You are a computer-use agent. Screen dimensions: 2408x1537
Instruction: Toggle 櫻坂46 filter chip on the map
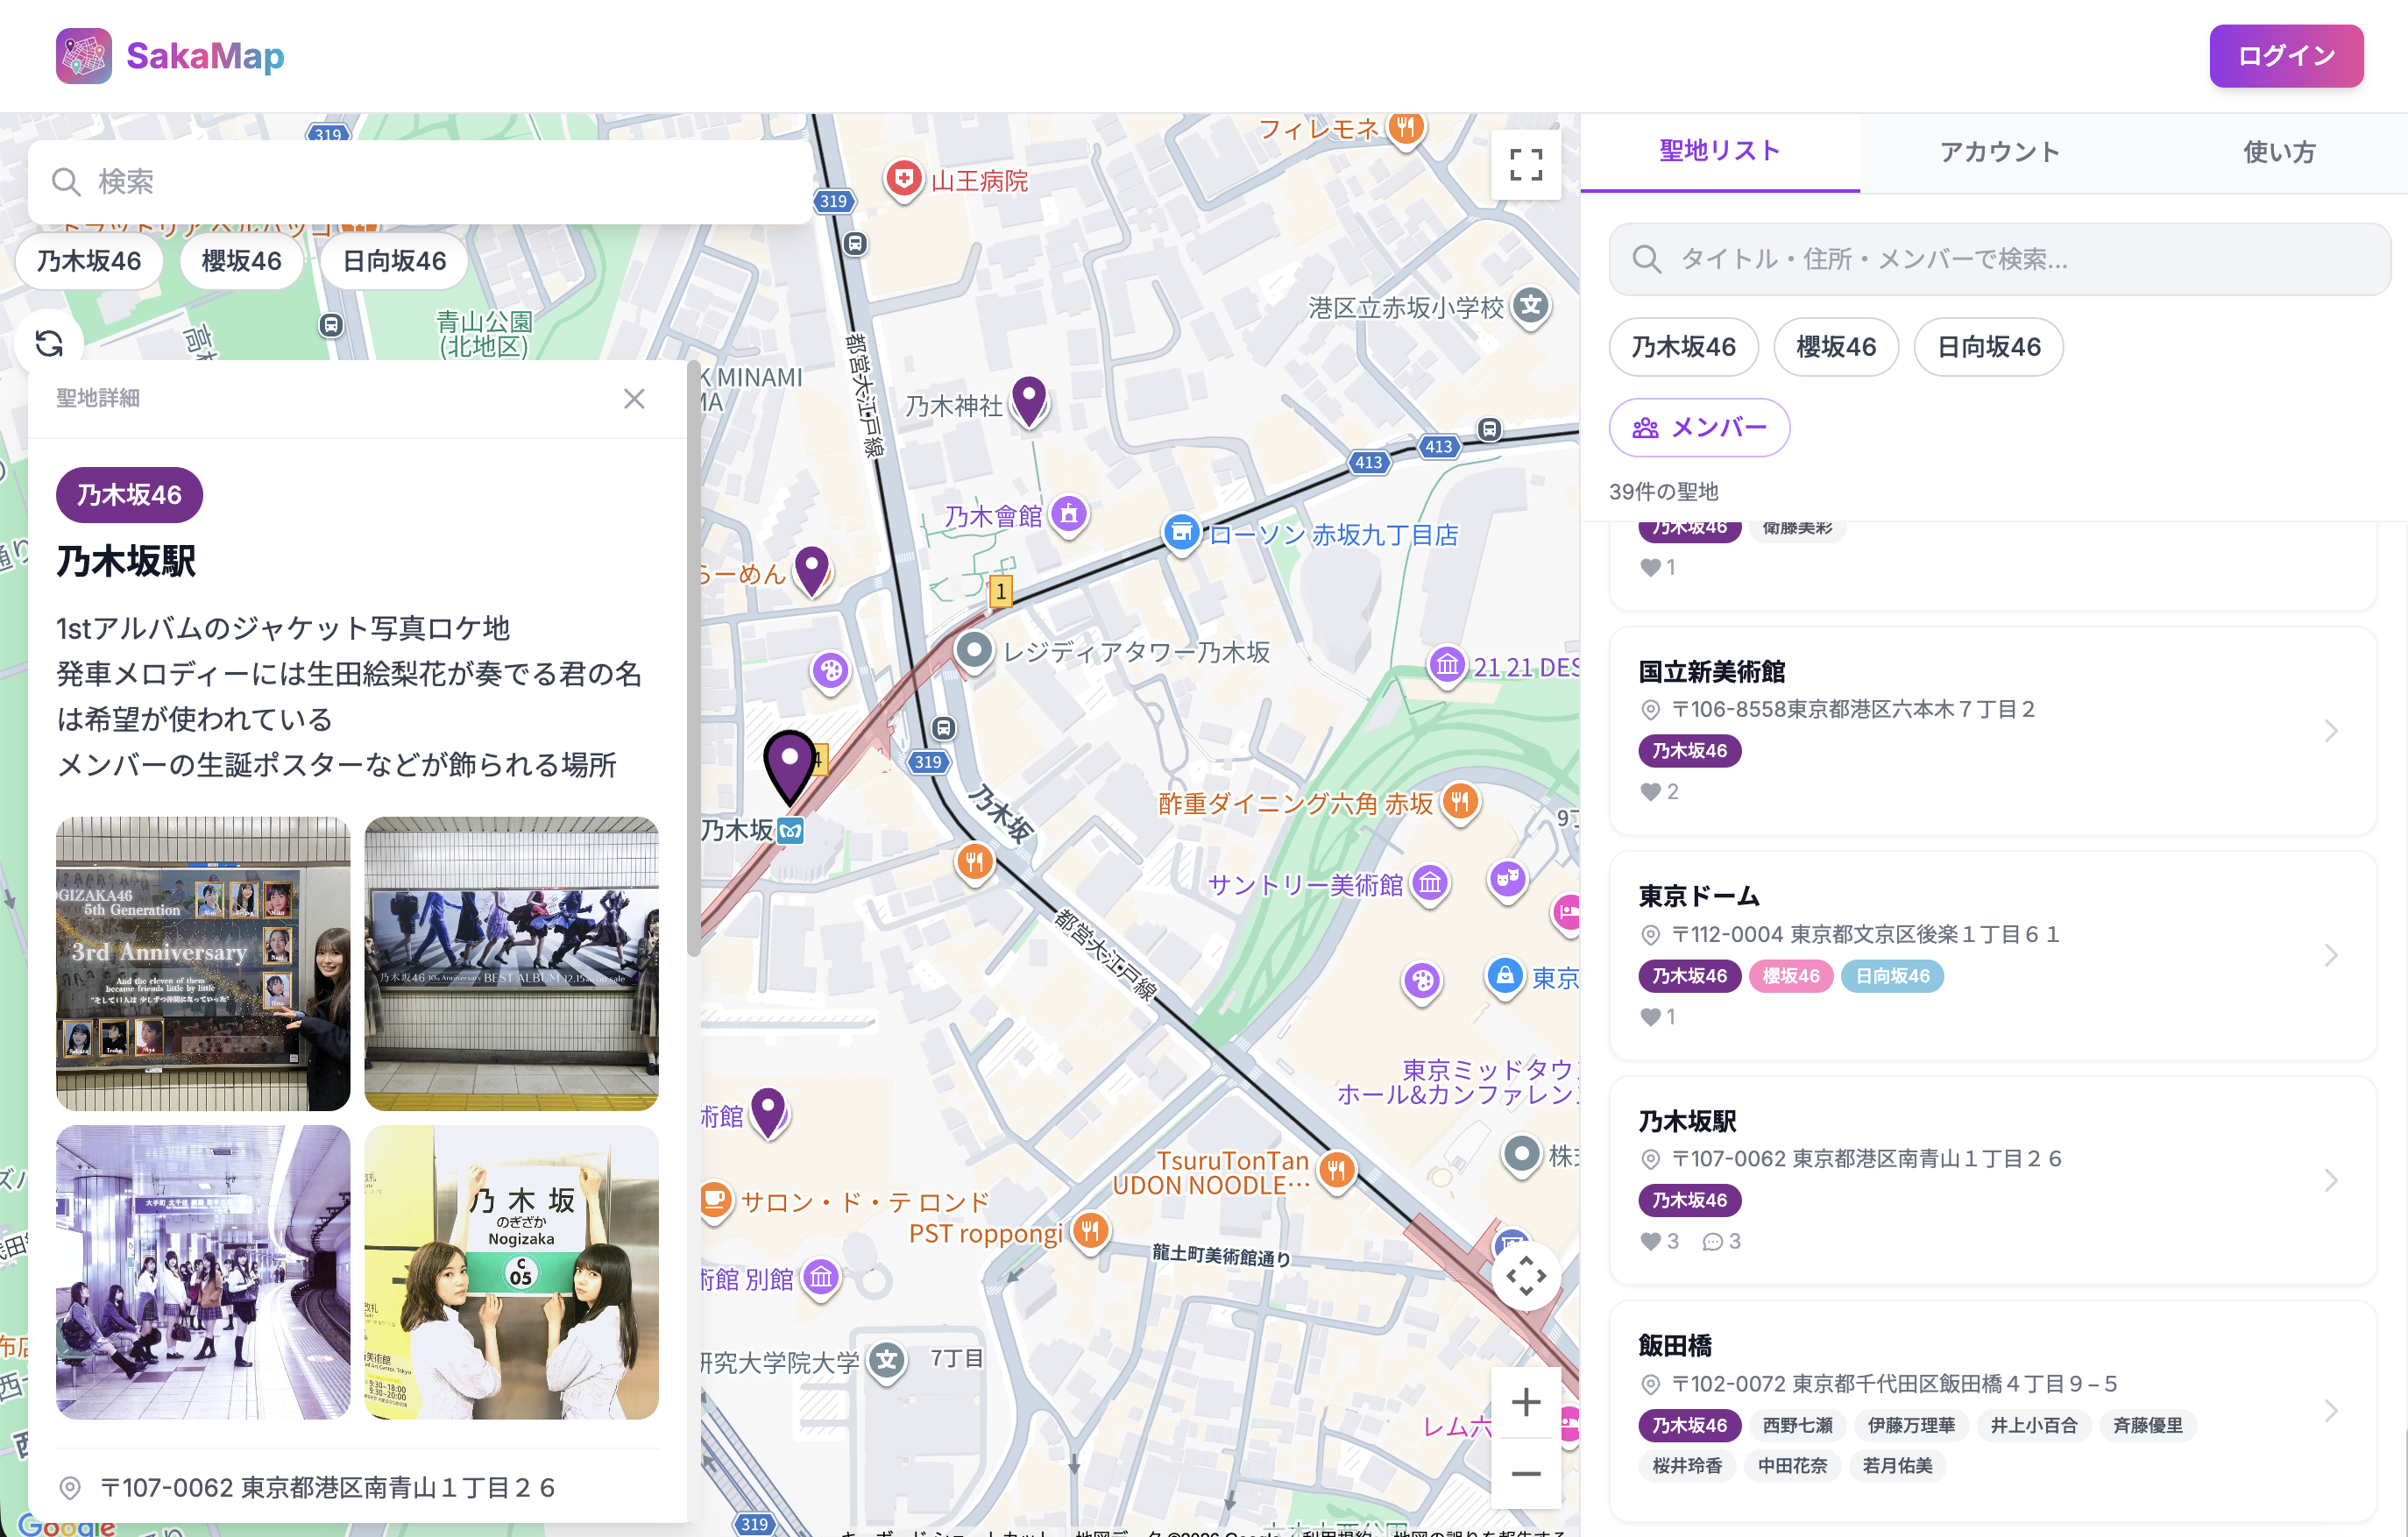tap(241, 261)
